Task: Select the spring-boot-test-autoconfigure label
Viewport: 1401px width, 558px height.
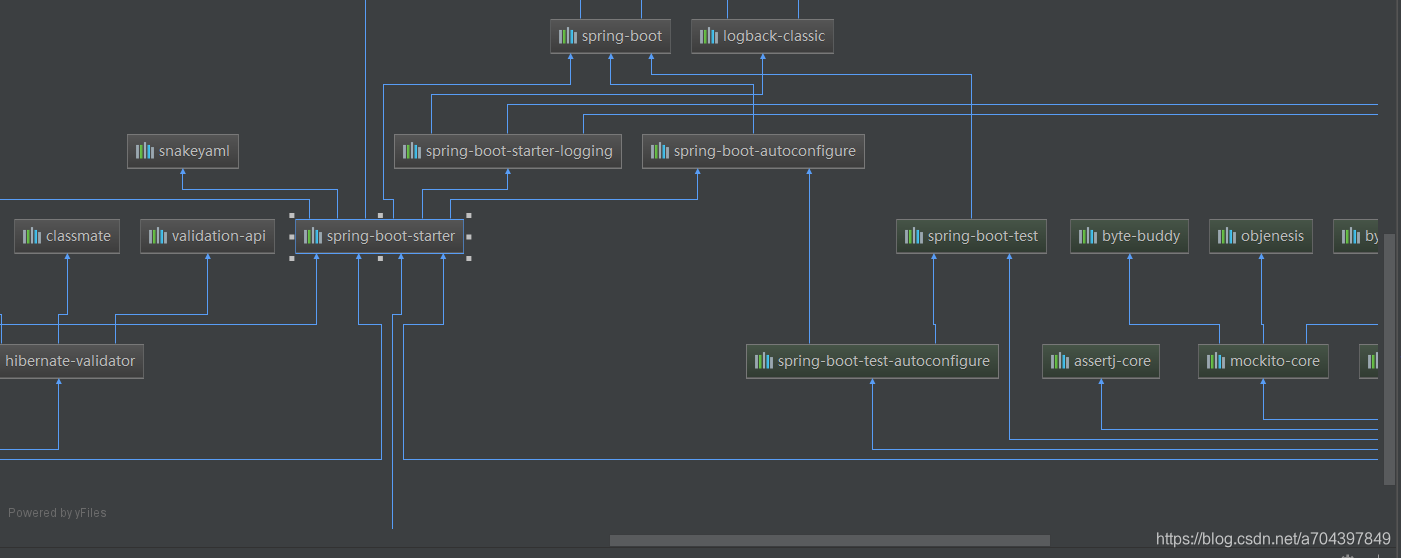Action: click(x=884, y=361)
